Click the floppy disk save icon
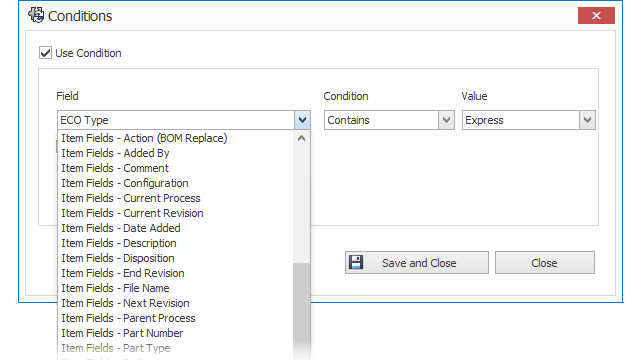This screenshot has height=360, width=640. (x=356, y=262)
